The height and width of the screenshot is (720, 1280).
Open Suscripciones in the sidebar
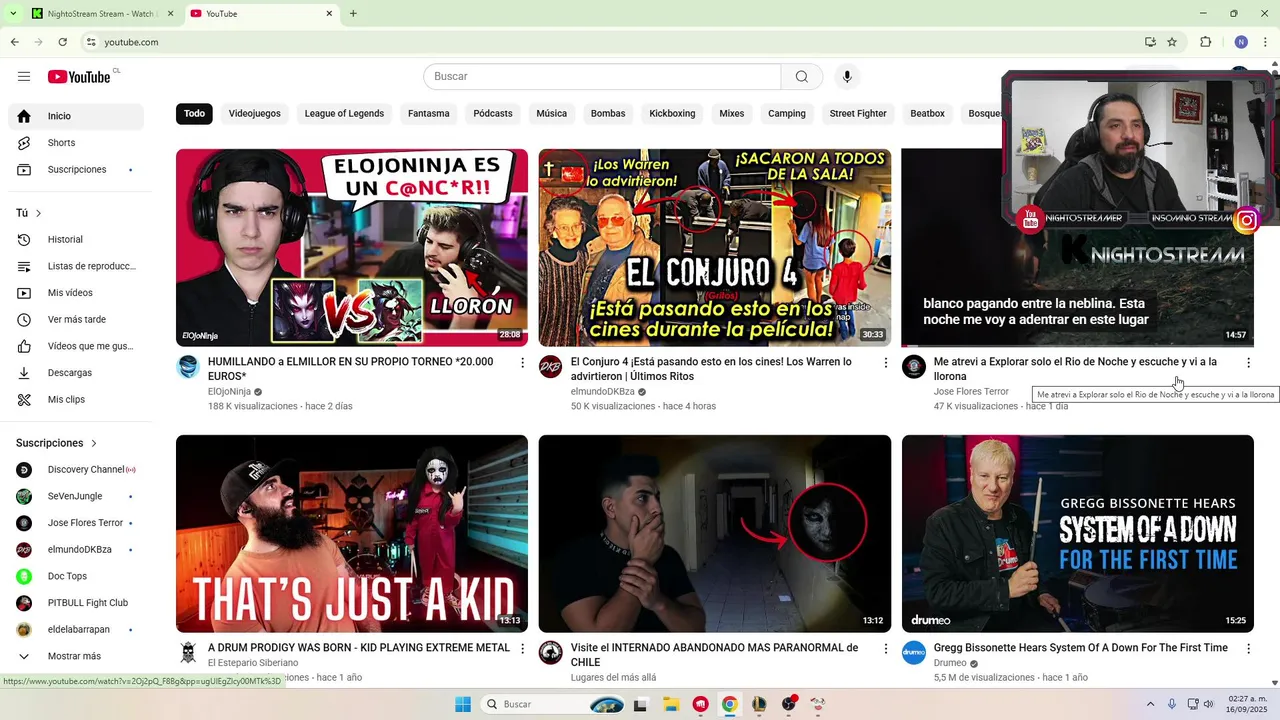click(76, 170)
